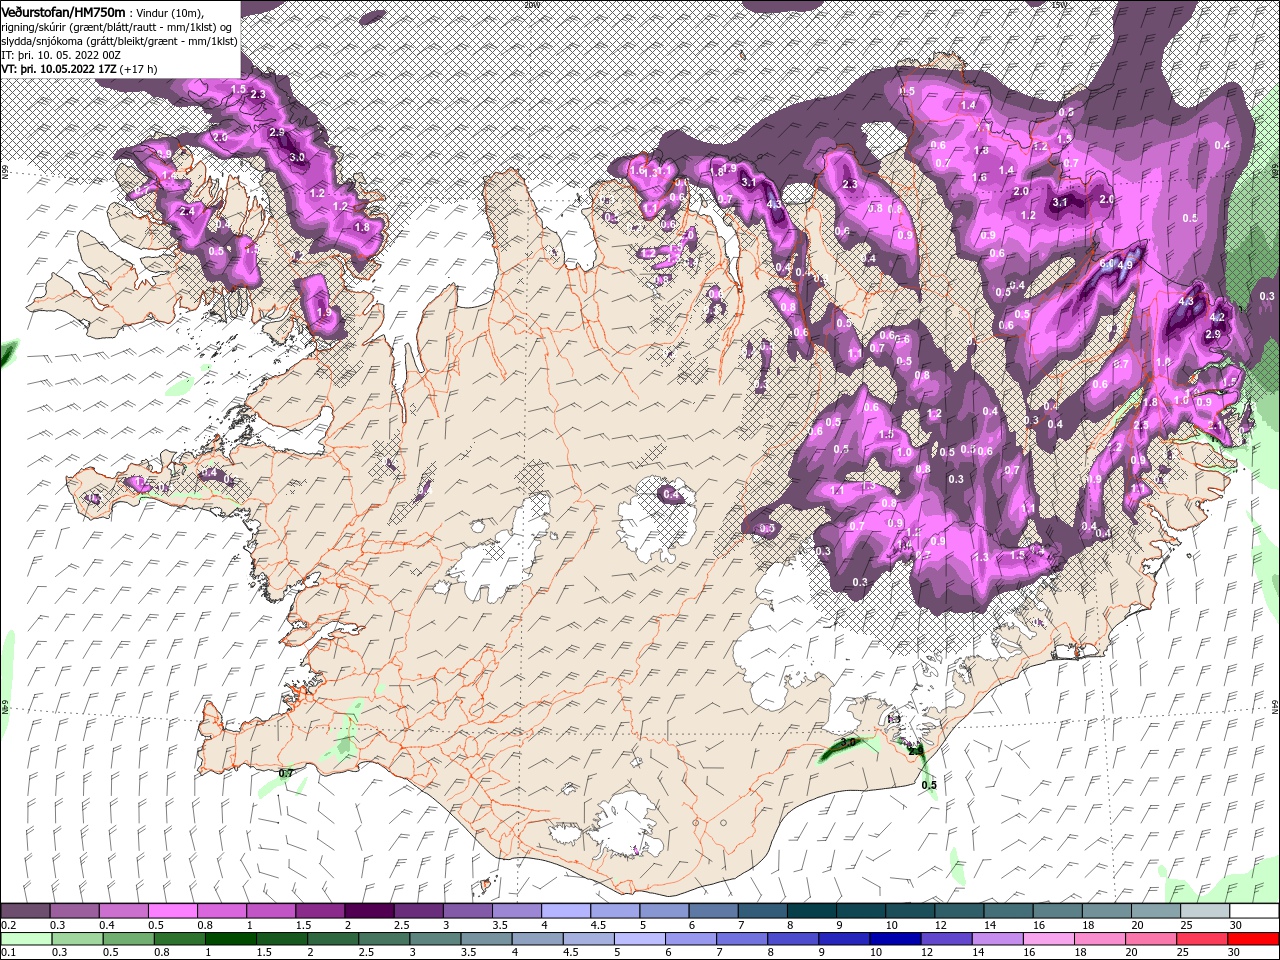Select the 2.4 snow value in the Westfjords
1280x960 pixels.
click(187, 211)
